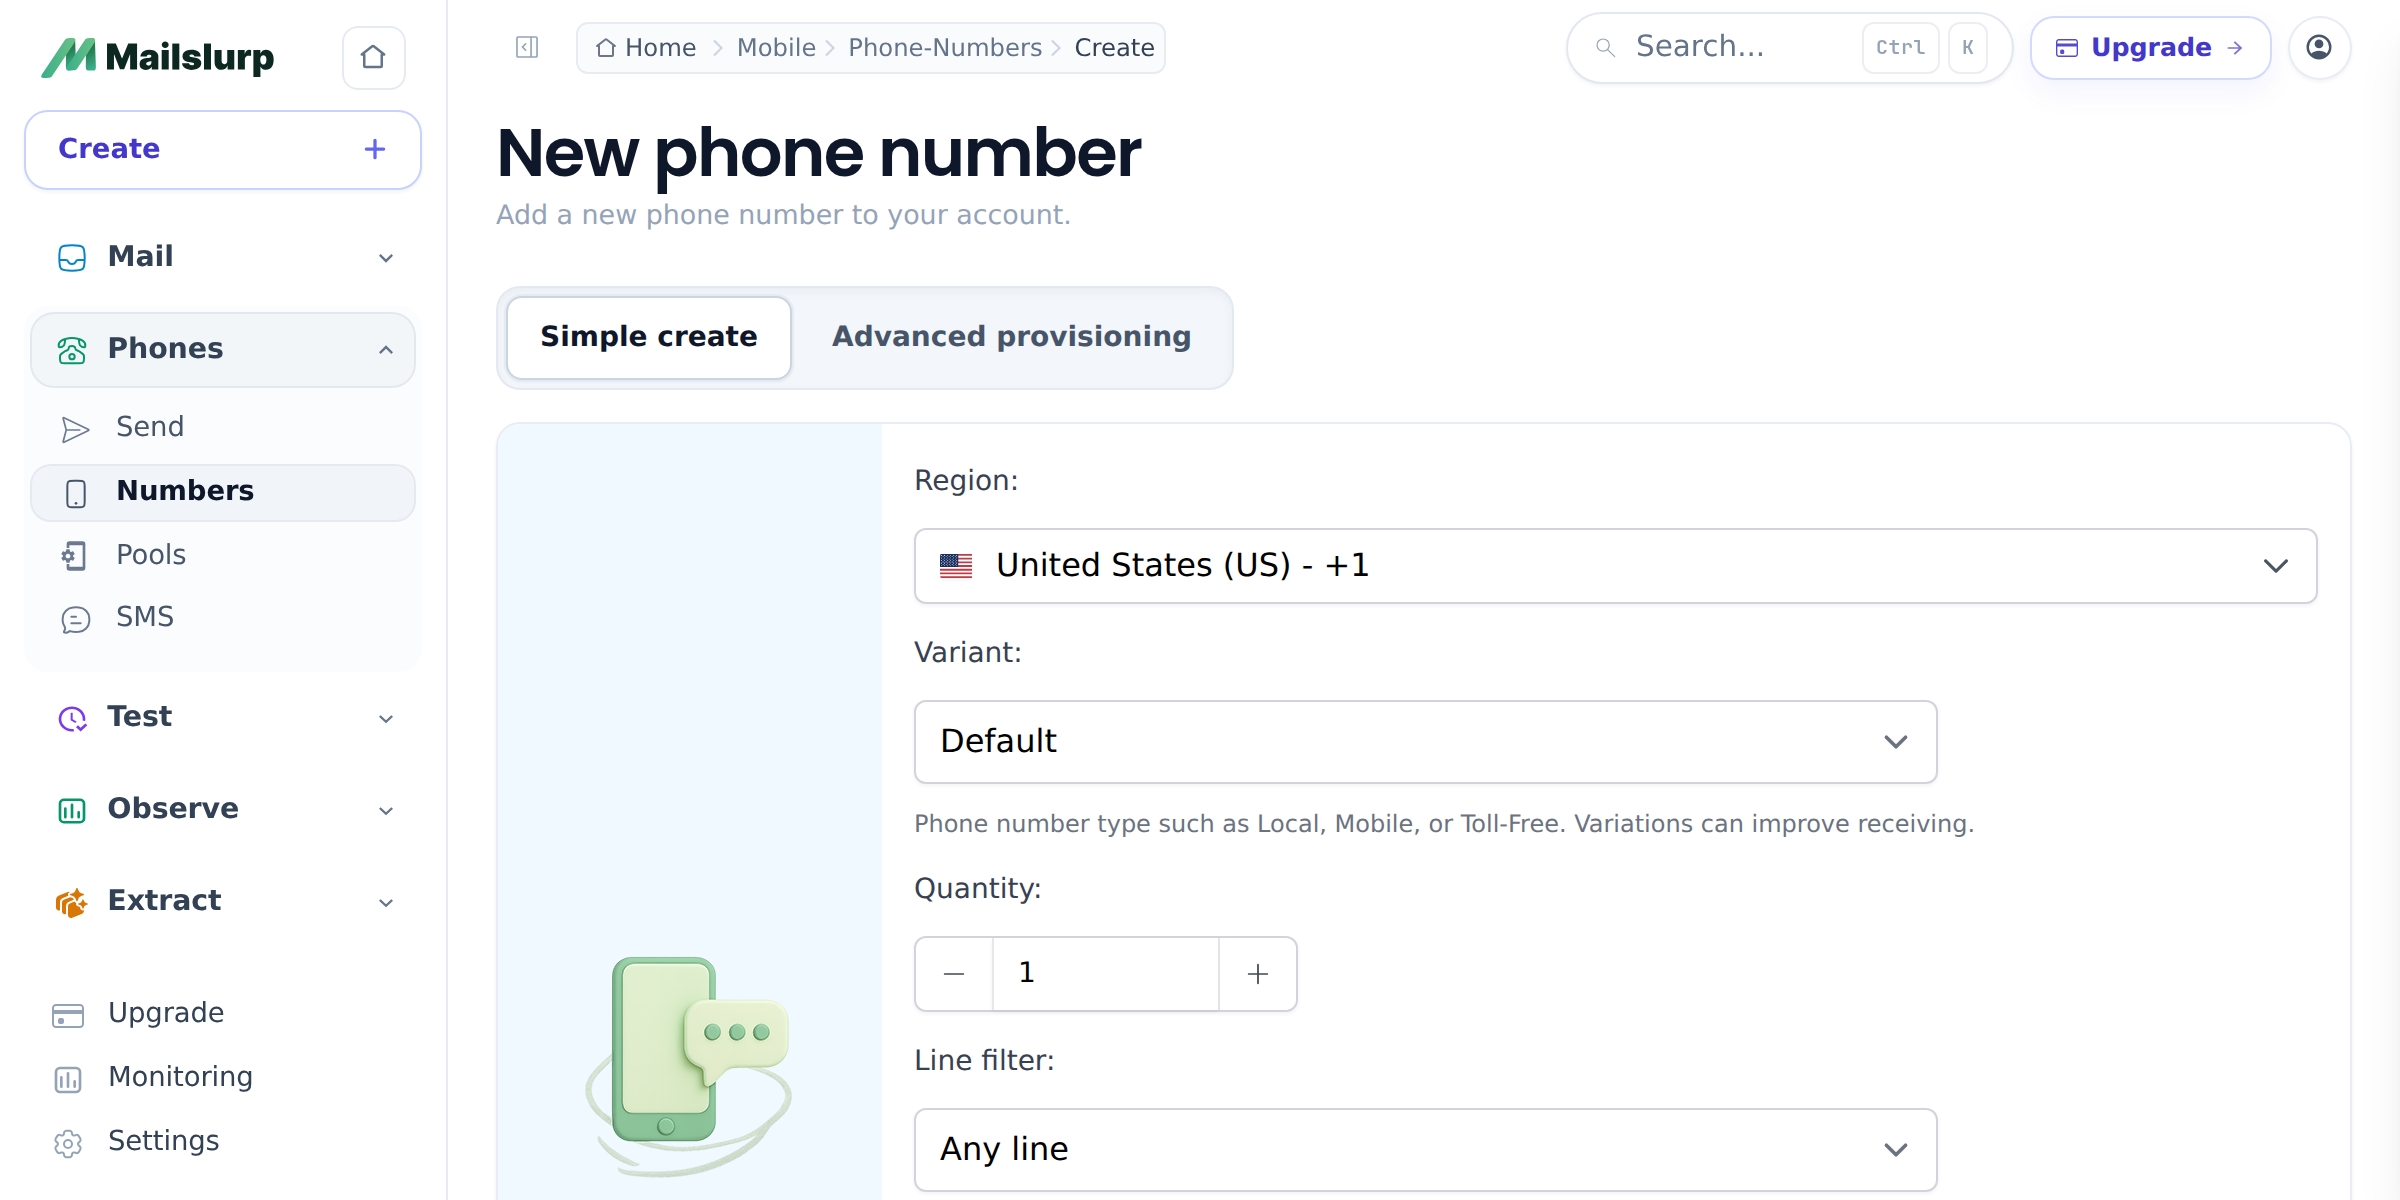2400x1200 pixels.
Task: Open Settings in the sidebar
Action: pyautogui.click(x=163, y=1141)
